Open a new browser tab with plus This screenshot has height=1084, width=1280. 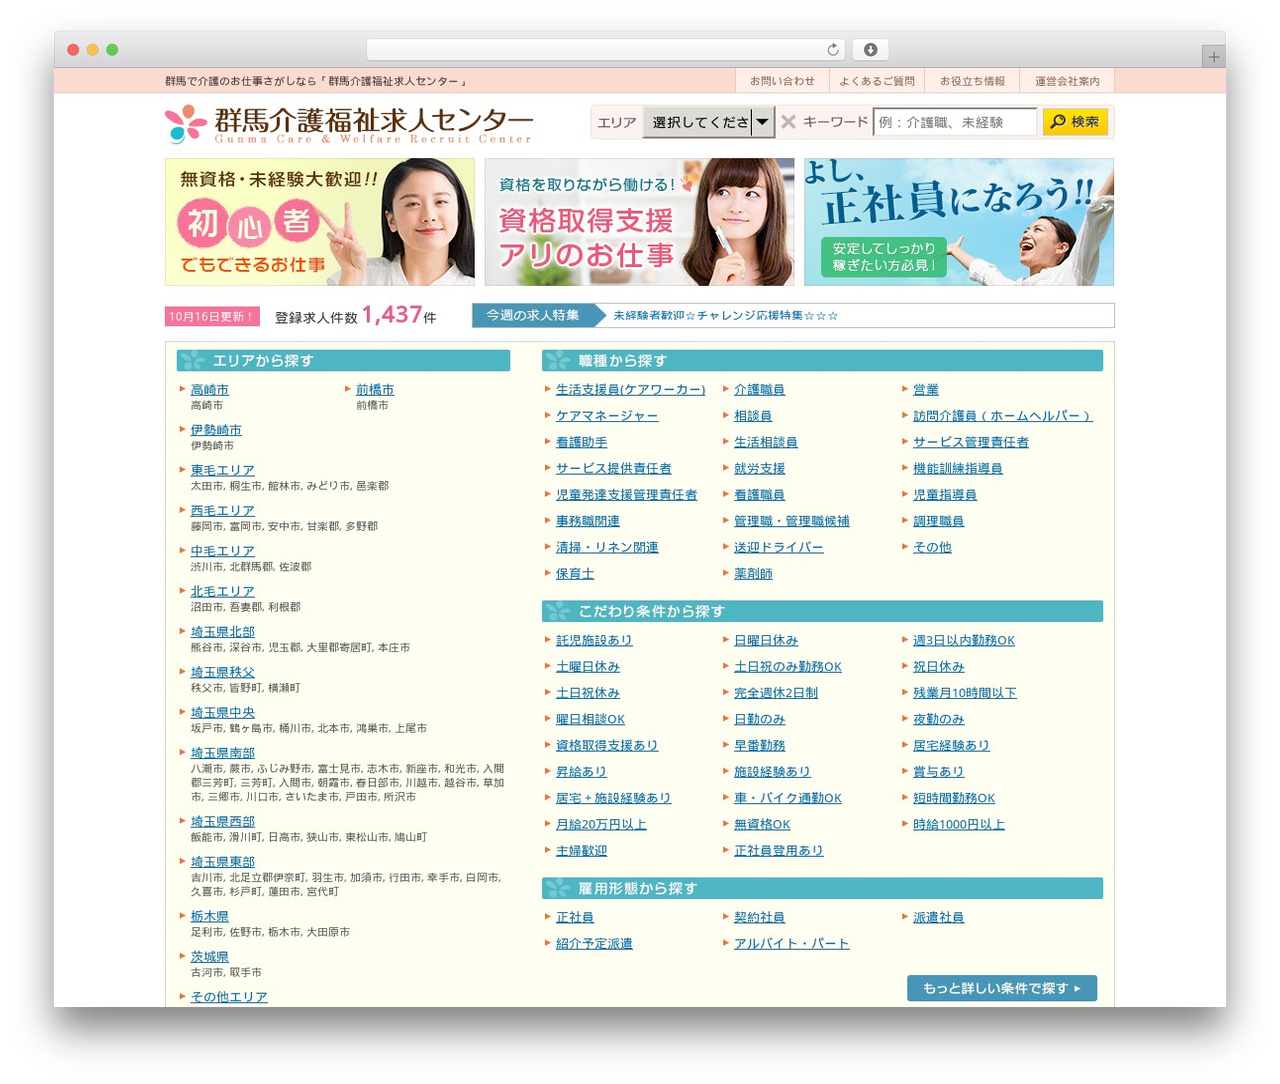pos(1213,56)
